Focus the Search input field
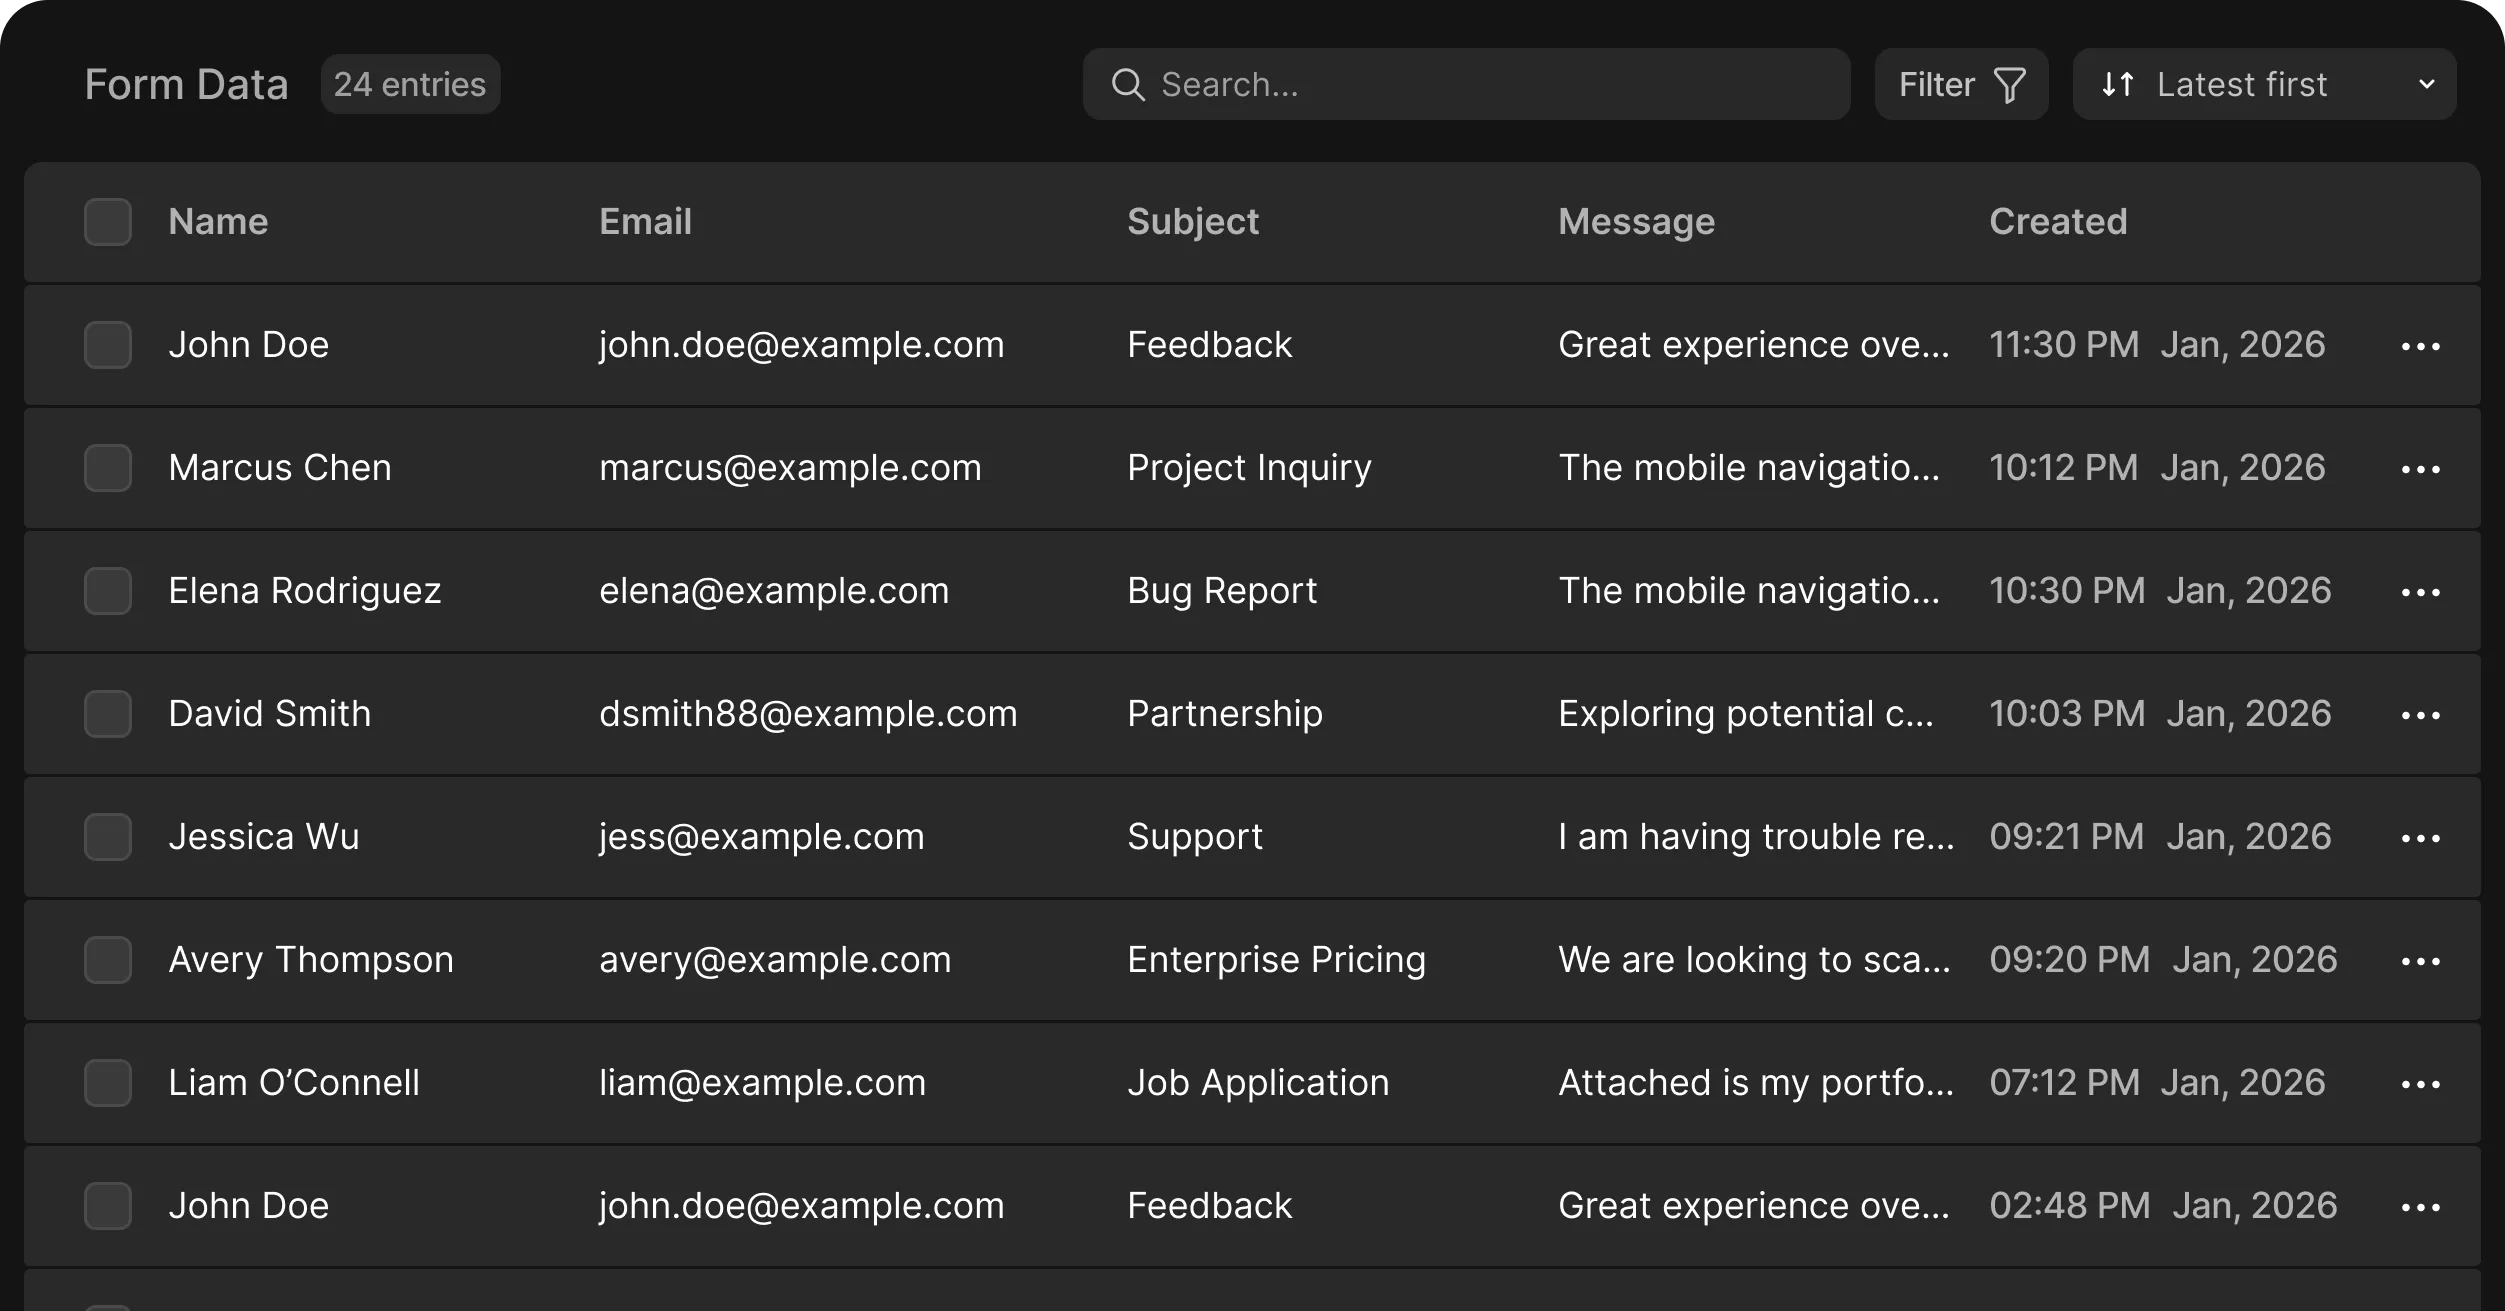 pyautogui.click(x=1466, y=84)
